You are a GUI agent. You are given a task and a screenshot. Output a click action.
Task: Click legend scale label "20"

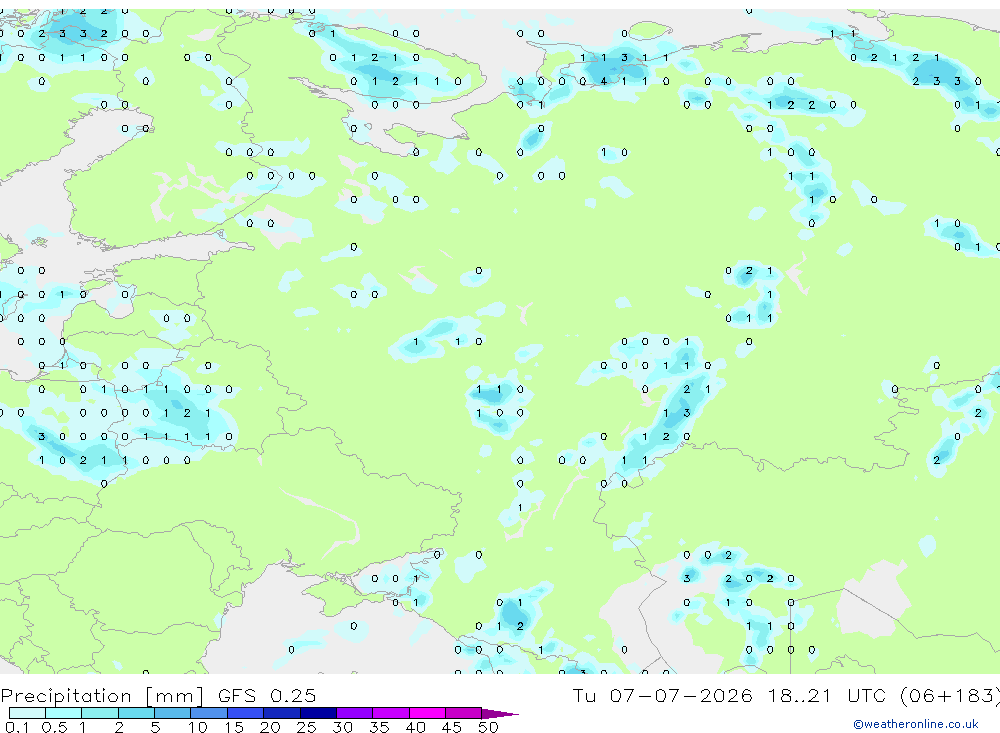click(270, 727)
